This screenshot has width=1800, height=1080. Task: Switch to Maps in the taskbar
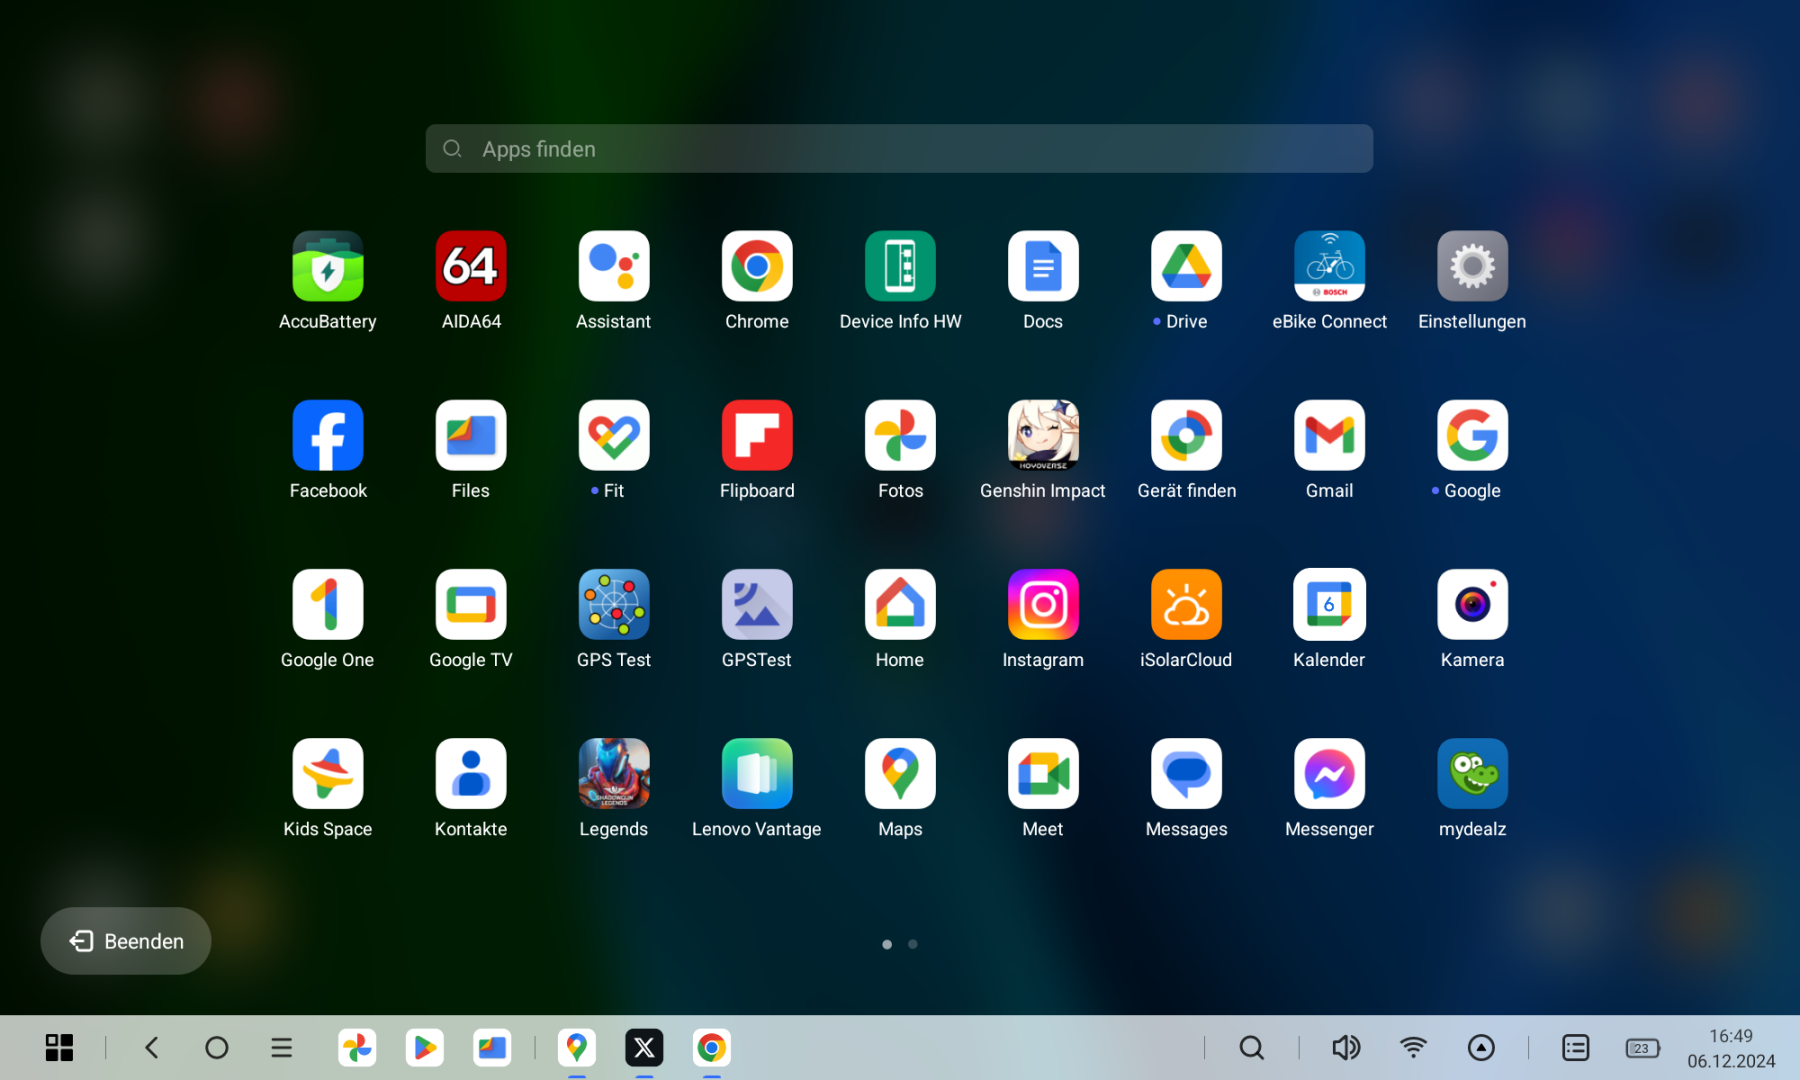pos(577,1047)
